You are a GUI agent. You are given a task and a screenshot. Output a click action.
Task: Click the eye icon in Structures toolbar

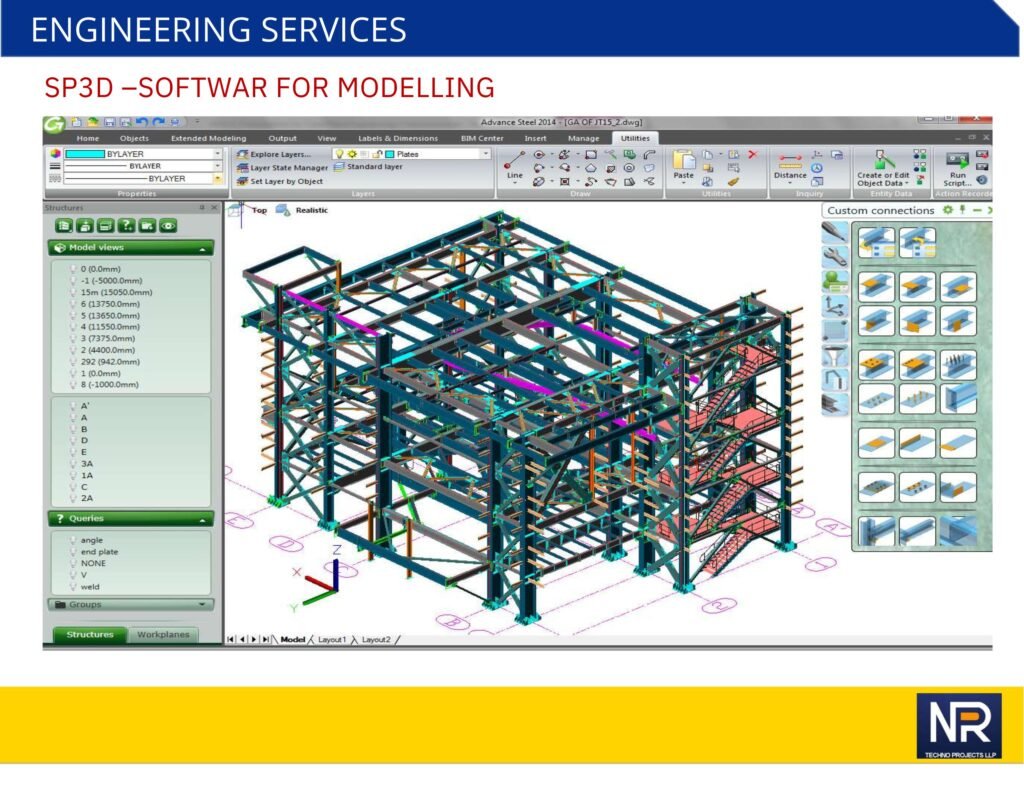pos(168,226)
